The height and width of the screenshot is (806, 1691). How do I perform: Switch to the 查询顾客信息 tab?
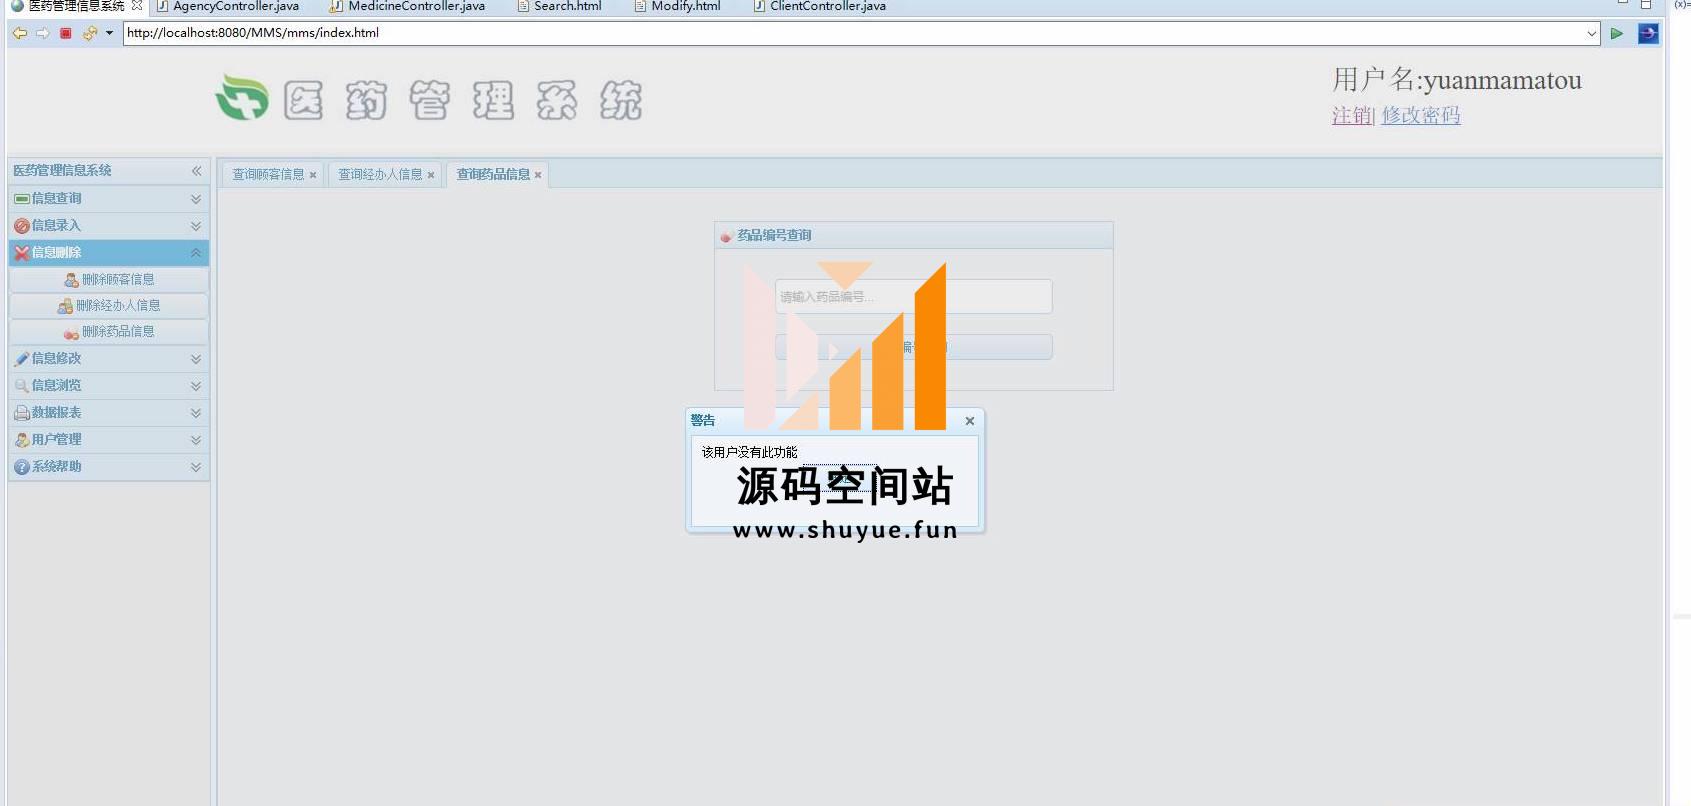[x=268, y=175]
